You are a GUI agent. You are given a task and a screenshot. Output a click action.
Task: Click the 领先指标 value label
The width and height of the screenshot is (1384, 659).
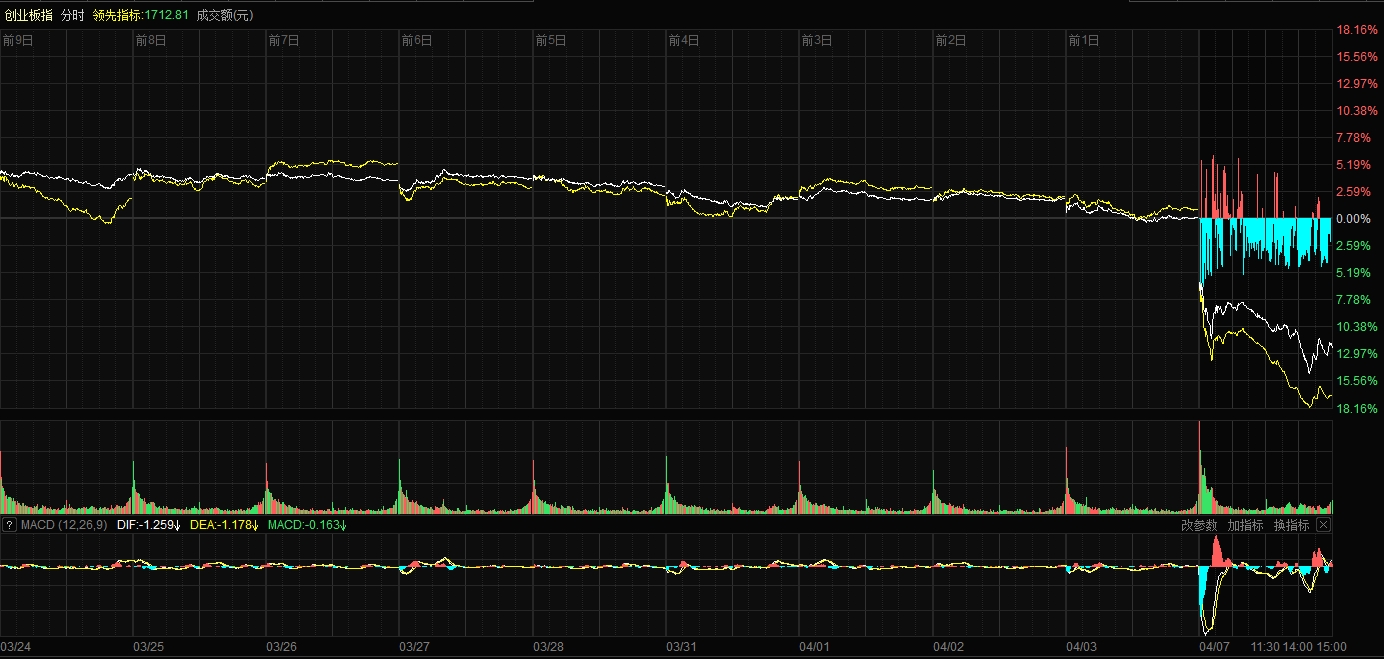[140, 15]
